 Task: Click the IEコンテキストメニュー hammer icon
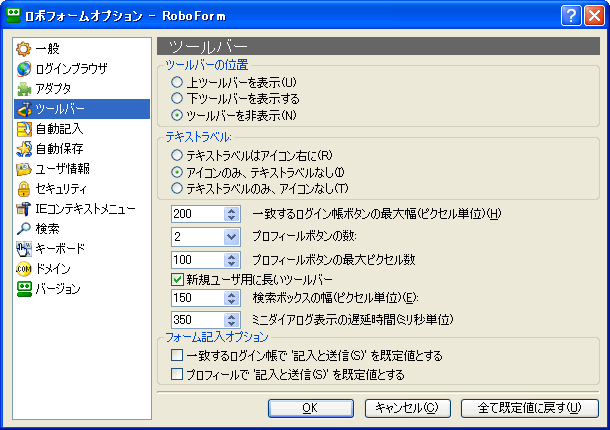[x=23, y=209]
